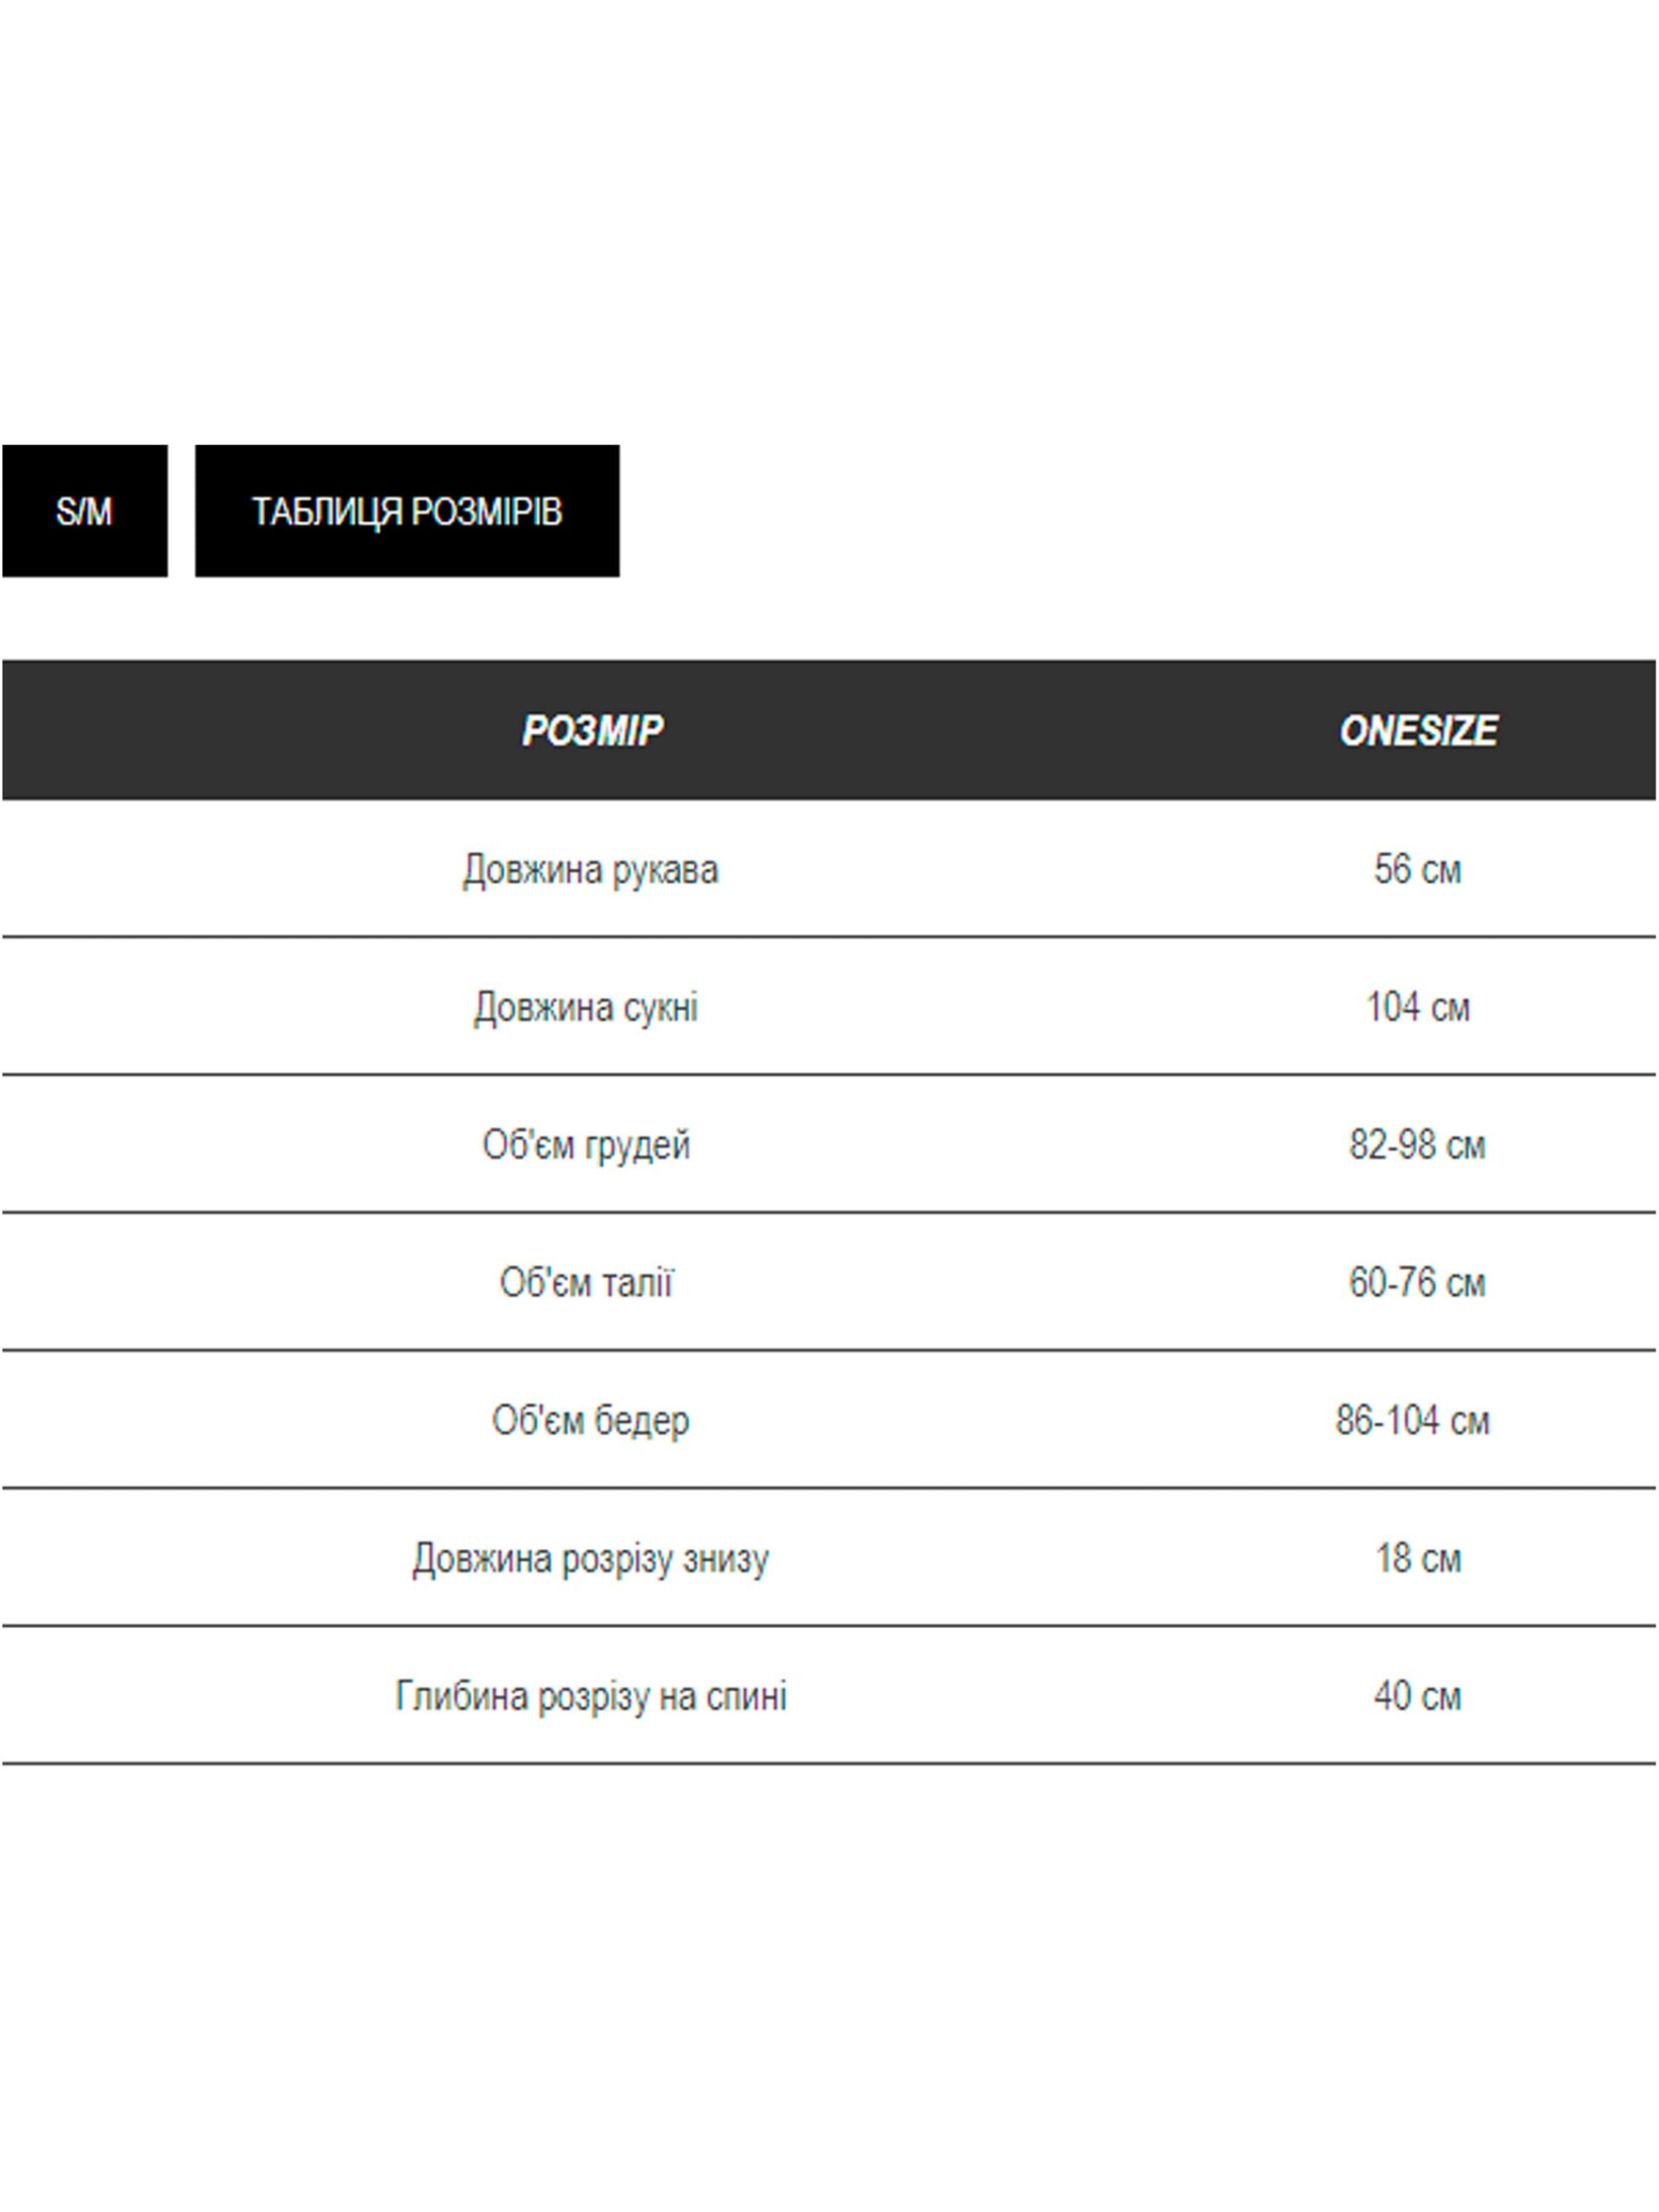Screen dimensions: 1659x2212
Task: Select the Об'єм бедер row label
Action: click(590, 1421)
